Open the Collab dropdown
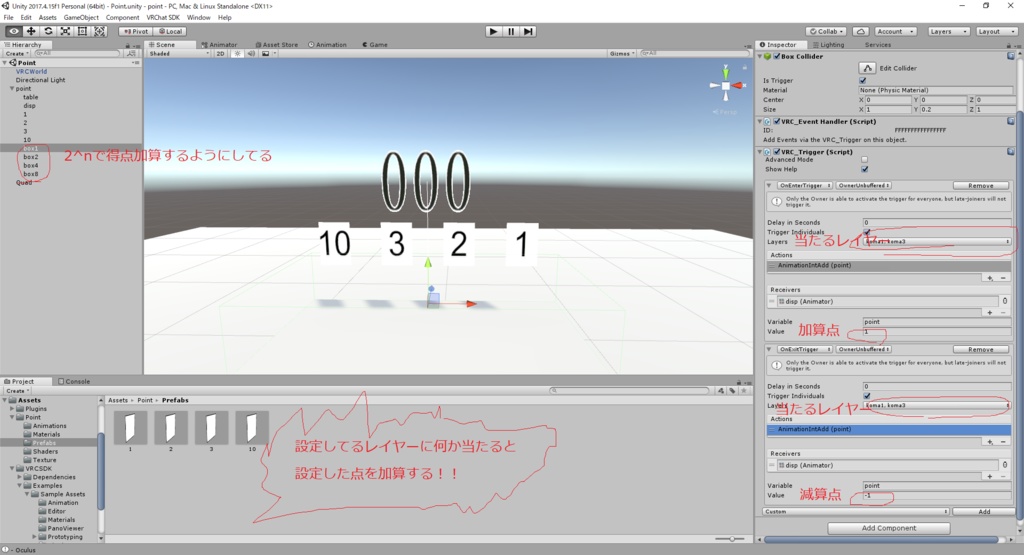The image size is (1024, 555). 826,31
